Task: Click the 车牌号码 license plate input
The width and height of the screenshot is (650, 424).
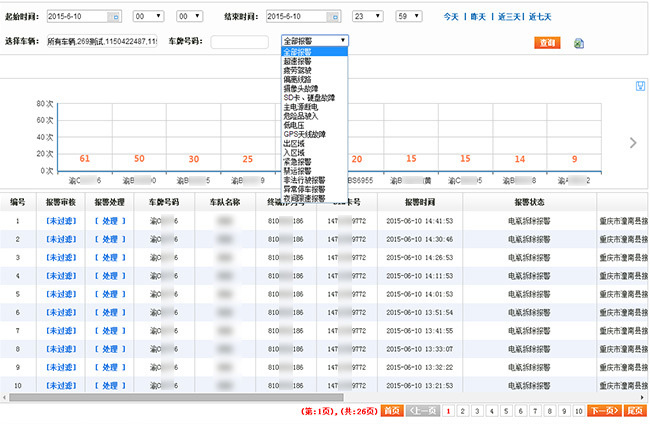Action: click(x=240, y=41)
